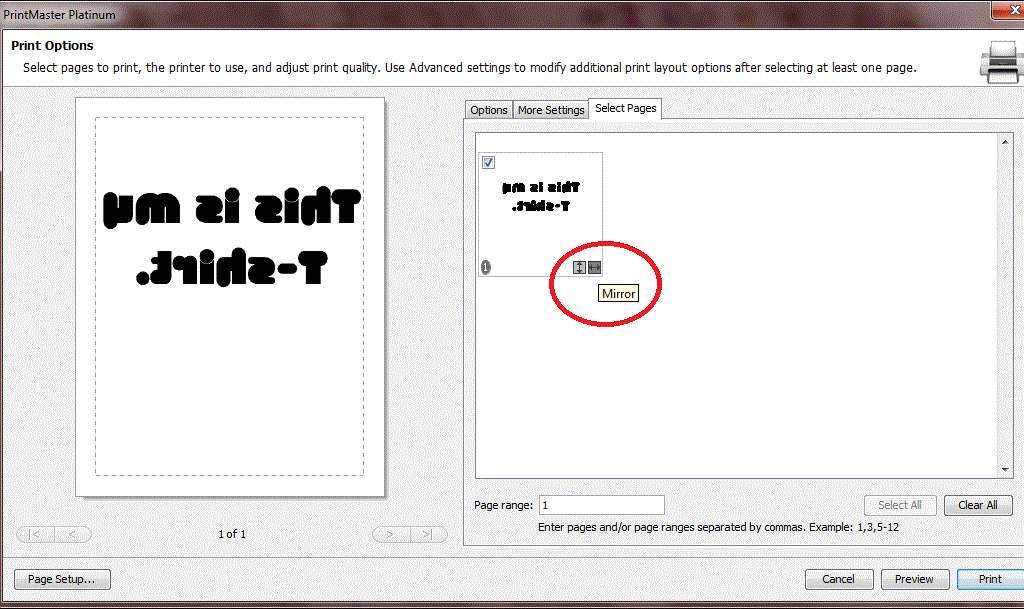Image resolution: width=1024 pixels, height=609 pixels.
Task: Click the vertical flip icon on thumbnail
Action: [x=579, y=267]
